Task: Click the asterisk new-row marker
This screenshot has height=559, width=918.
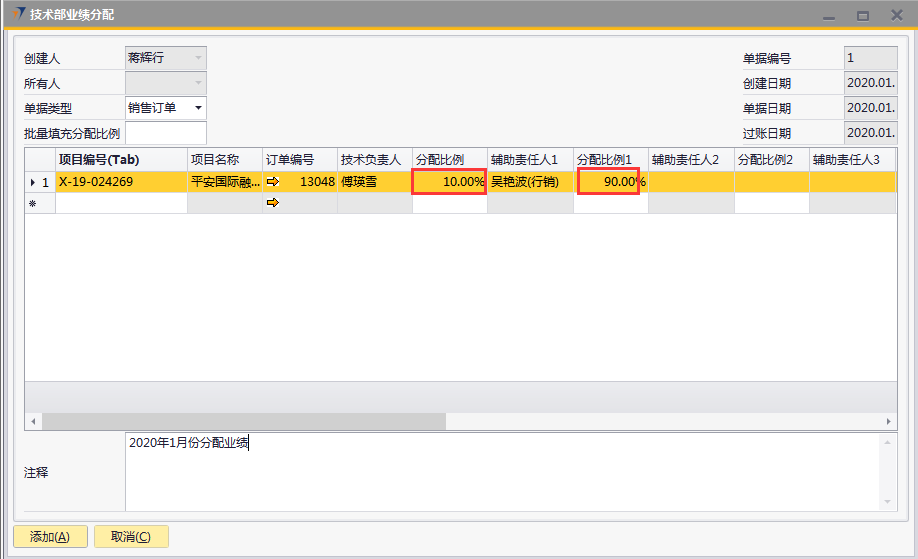Action: click(33, 203)
